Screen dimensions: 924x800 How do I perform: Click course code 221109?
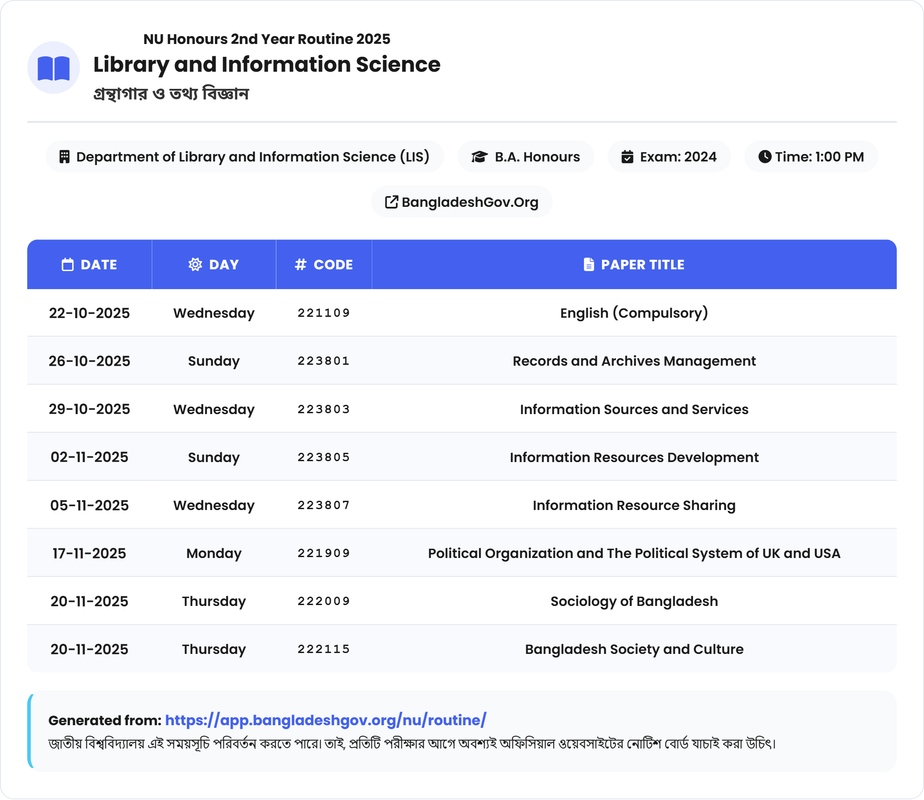tap(324, 313)
